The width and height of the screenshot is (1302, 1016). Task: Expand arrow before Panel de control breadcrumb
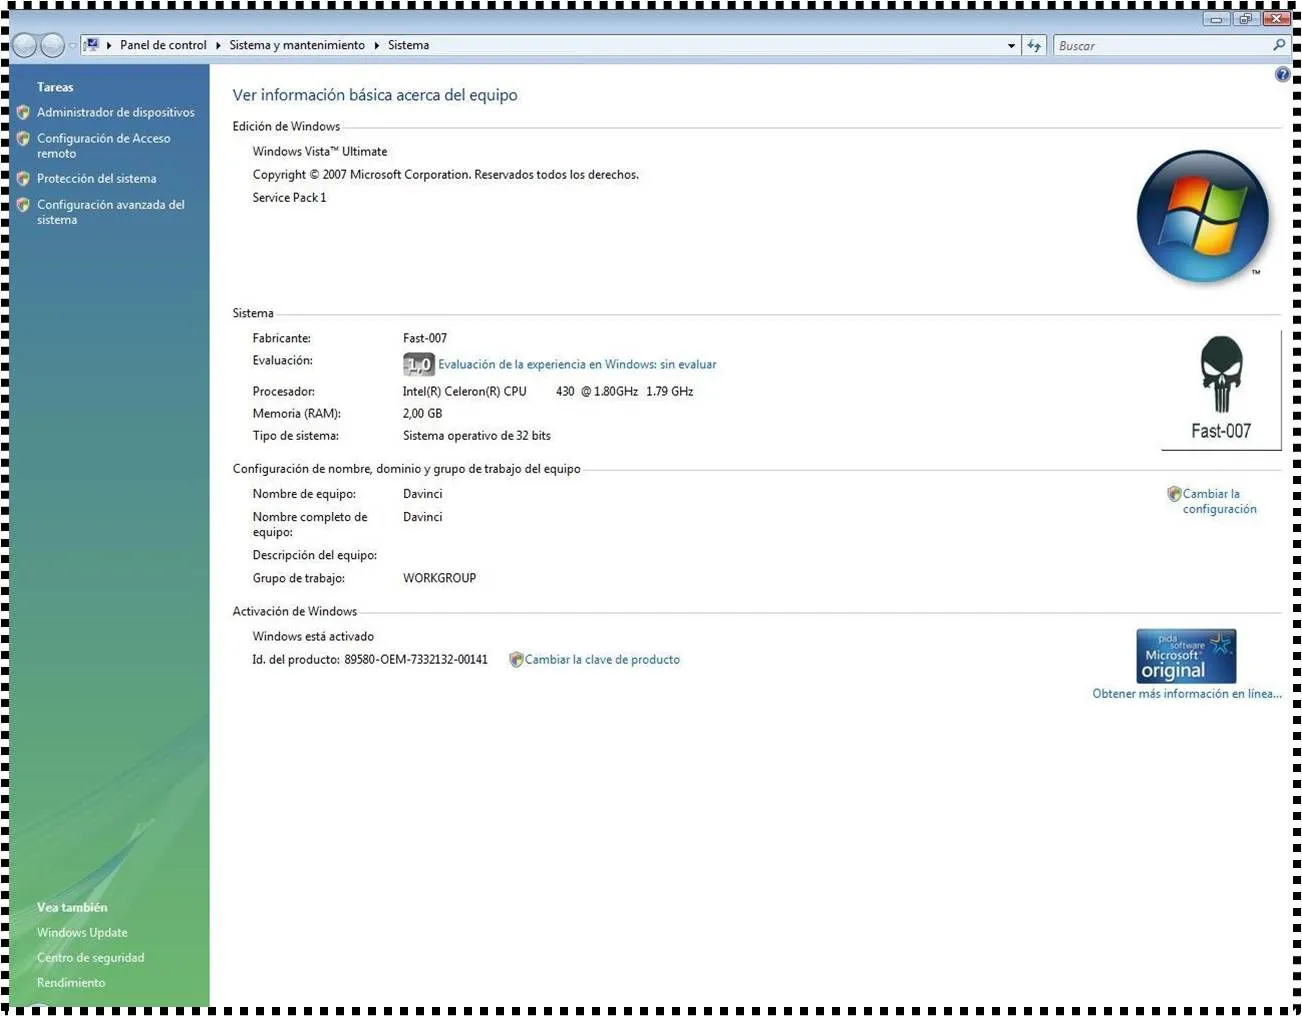pos(109,45)
